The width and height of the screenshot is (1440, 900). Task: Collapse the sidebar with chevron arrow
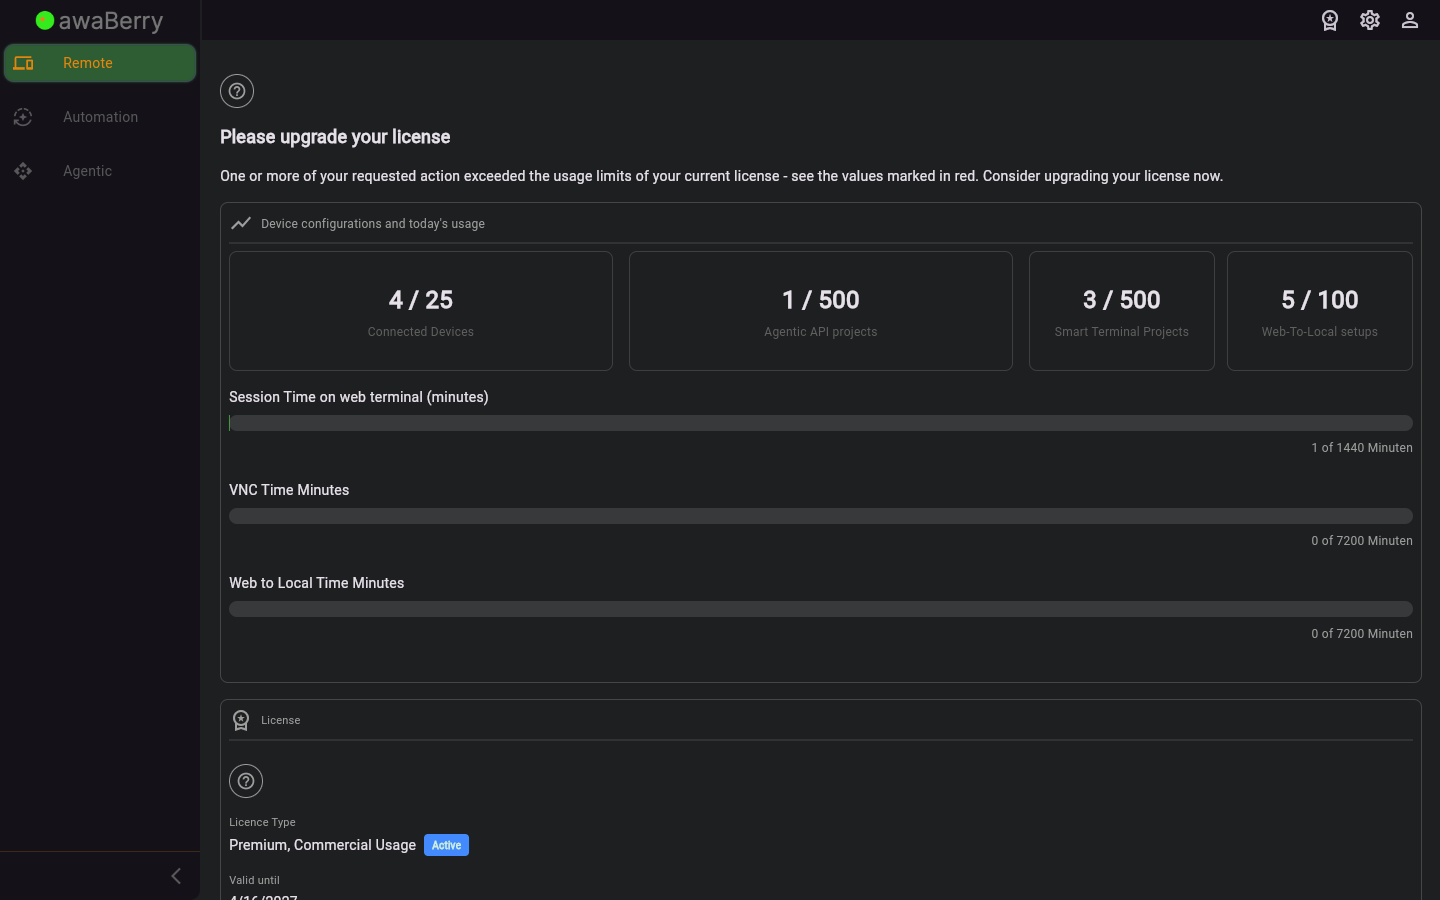176,876
